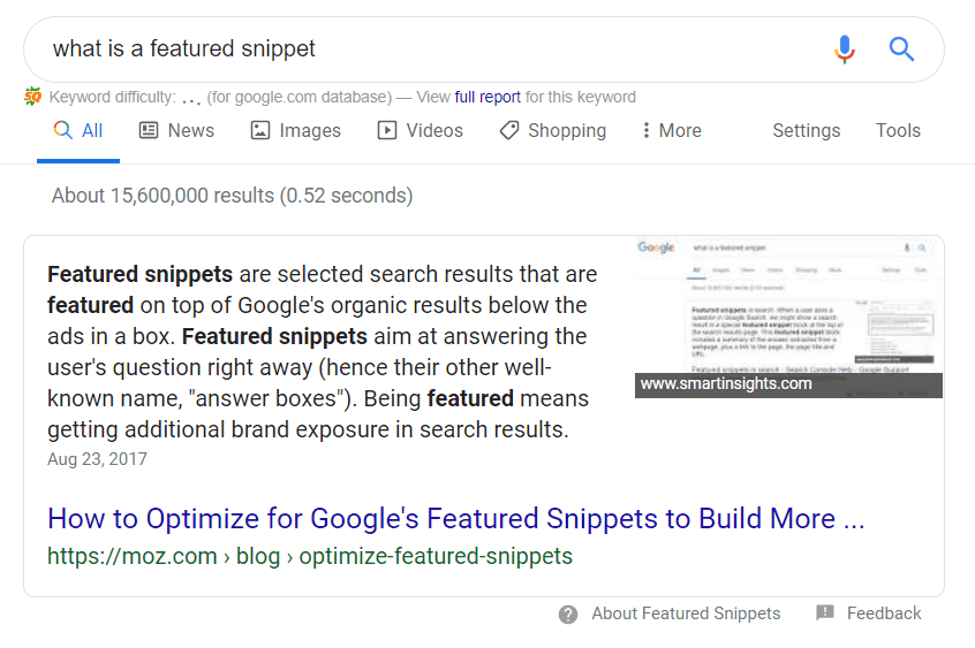Open the More options dropdown
This screenshot has height=648, width=975.
coord(679,130)
